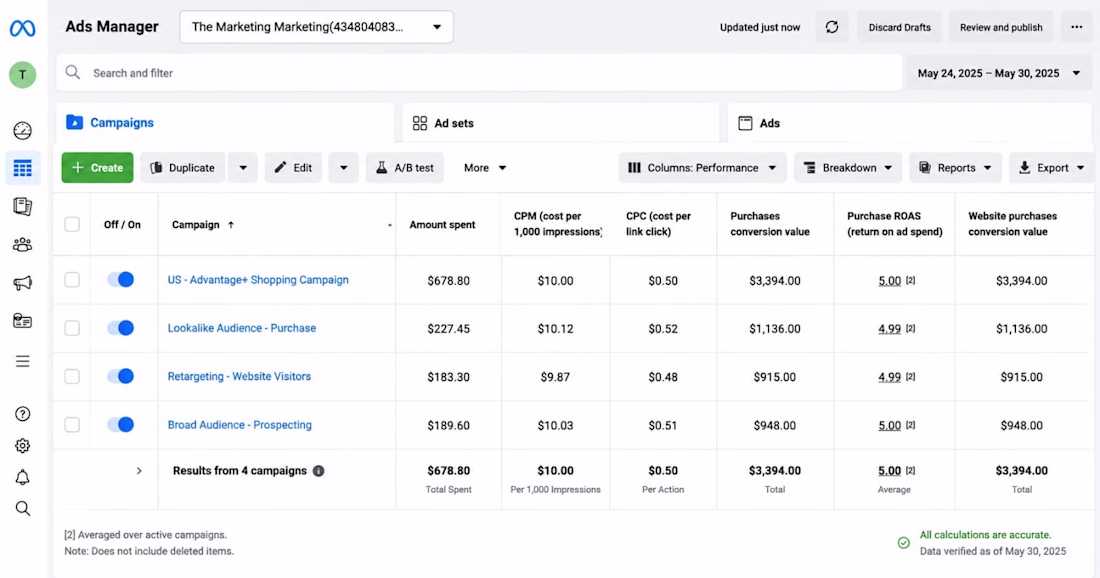Click the Ad sets grid icon
The height and width of the screenshot is (578, 1100).
coord(420,123)
